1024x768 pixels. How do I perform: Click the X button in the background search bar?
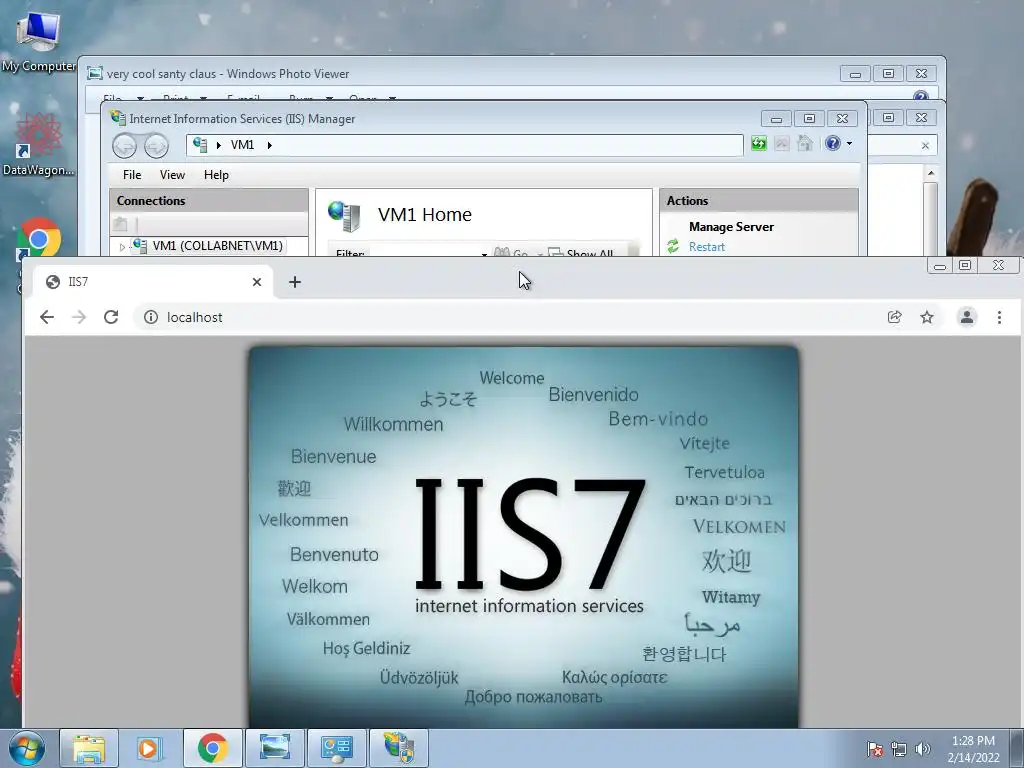(925, 146)
